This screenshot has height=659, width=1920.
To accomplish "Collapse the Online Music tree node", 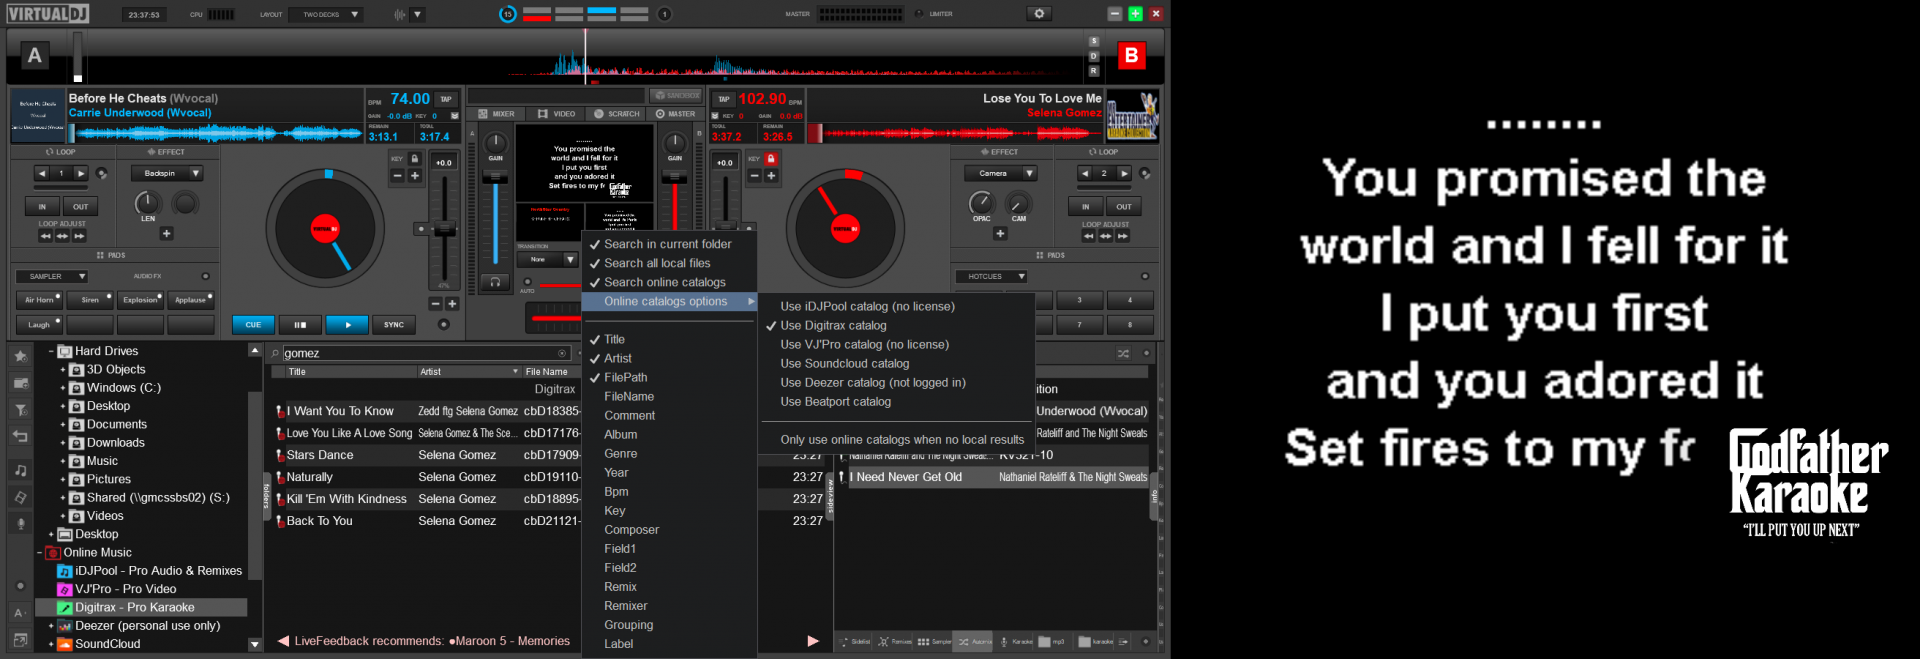I will [40, 552].
